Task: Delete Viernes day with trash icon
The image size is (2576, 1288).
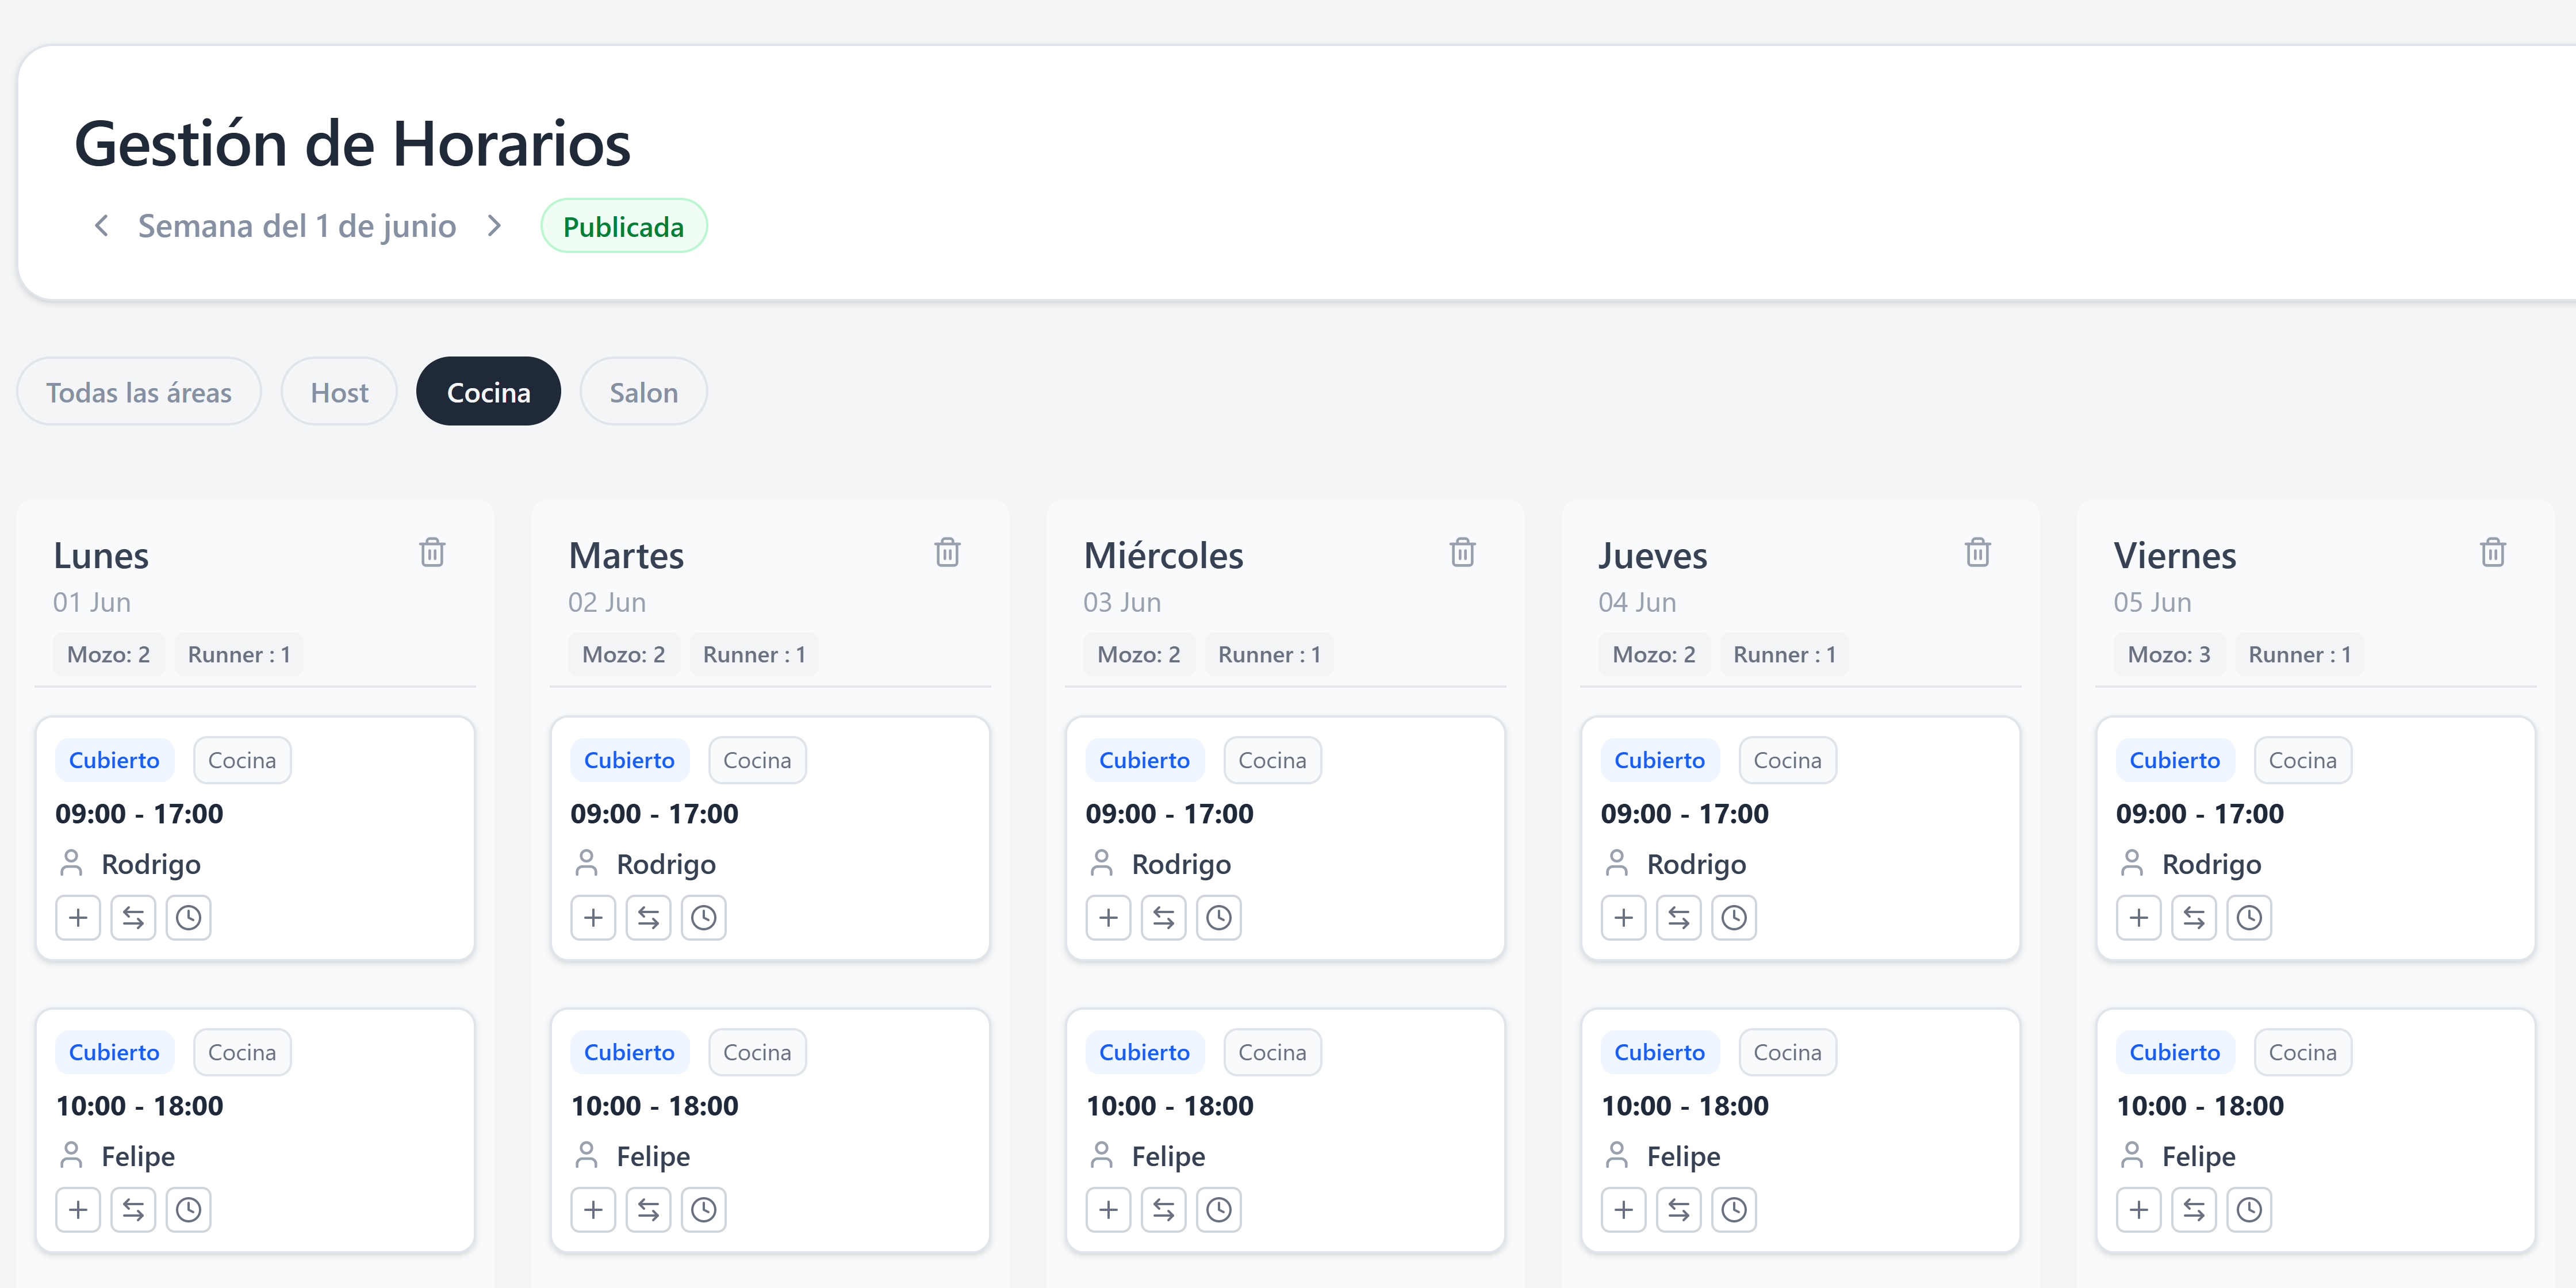Action: point(2492,552)
